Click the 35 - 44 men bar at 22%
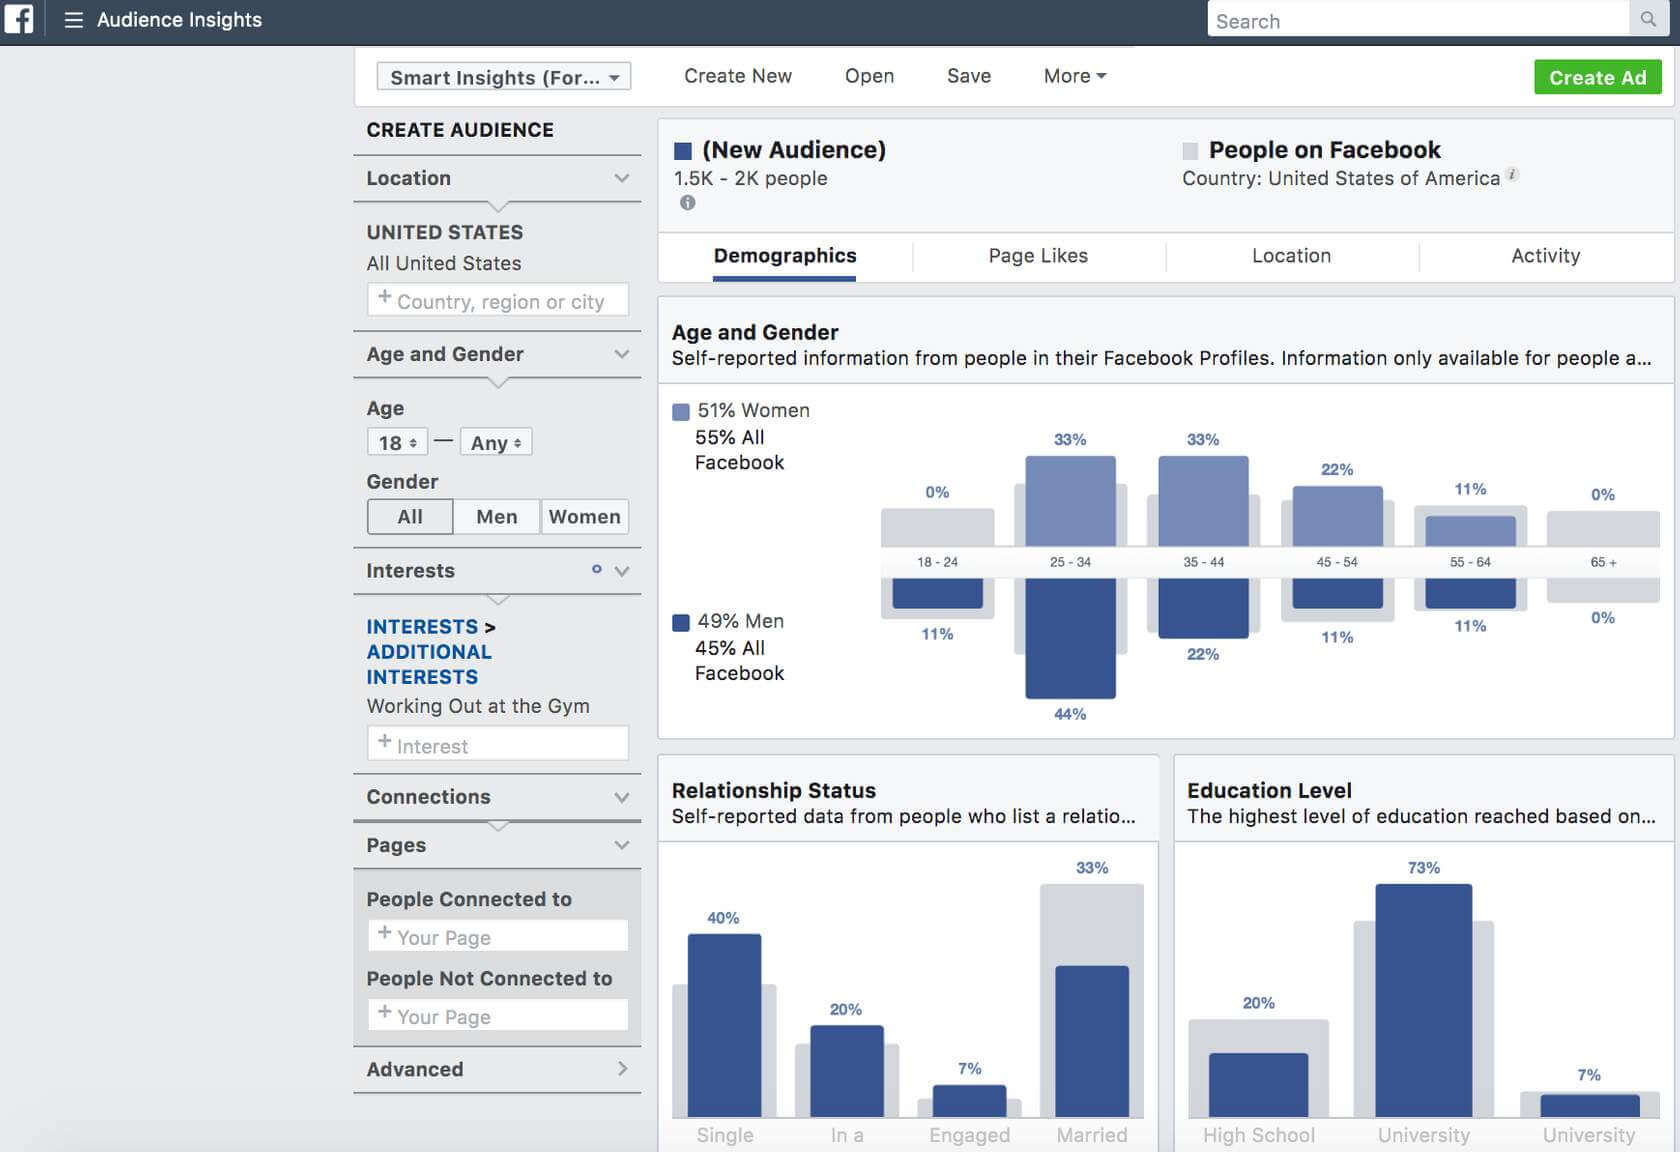 pos(1203,608)
